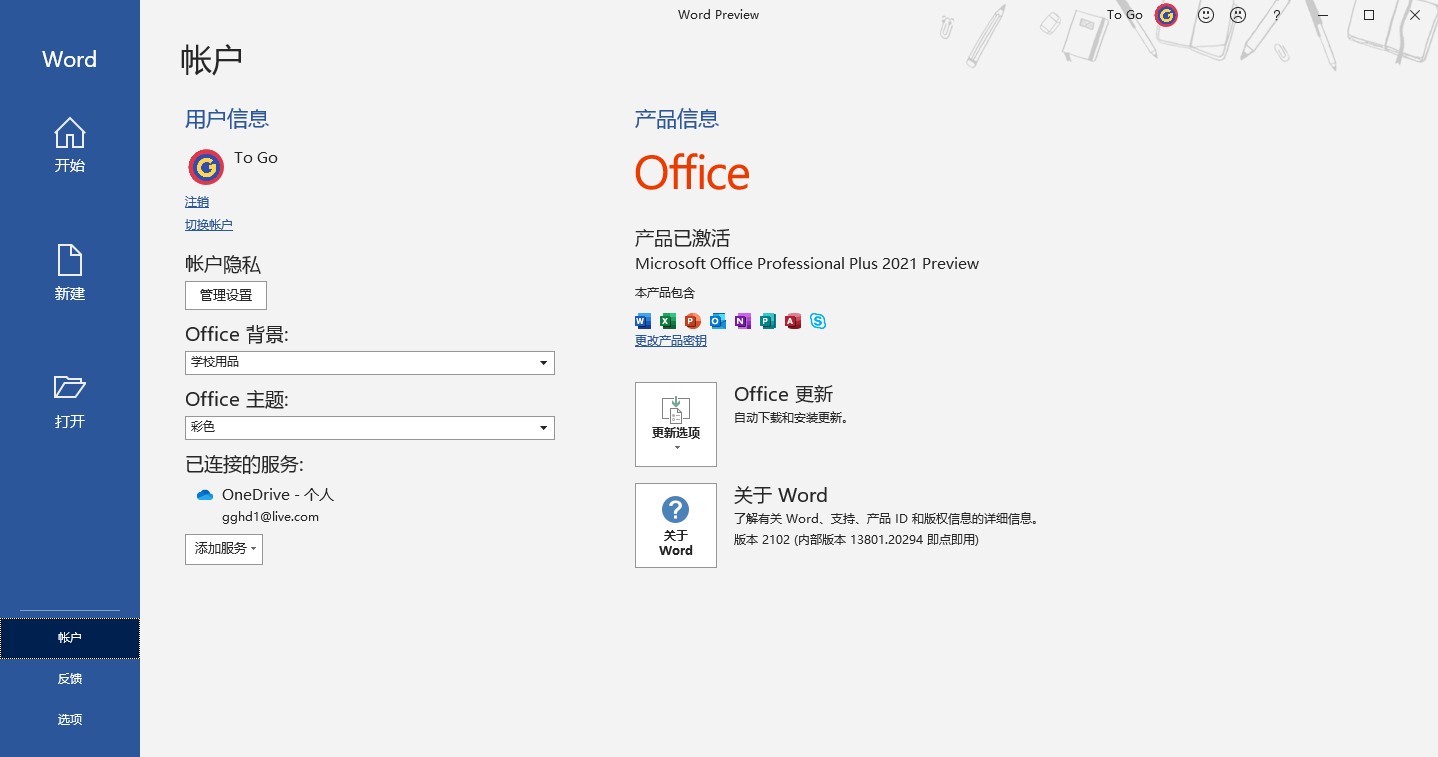The width and height of the screenshot is (1438, 757).
Task: Click the 更改产品密钥 link
Action: coord(671,341)
